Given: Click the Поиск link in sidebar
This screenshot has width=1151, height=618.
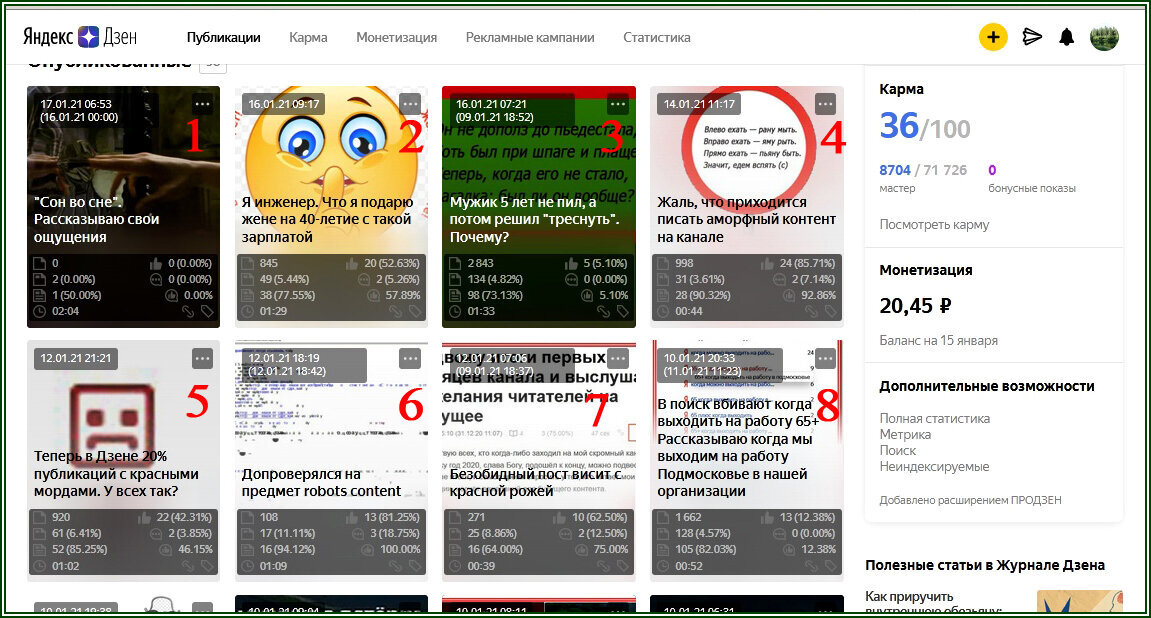Looking at the screenshot, I should tap(898, 451).
